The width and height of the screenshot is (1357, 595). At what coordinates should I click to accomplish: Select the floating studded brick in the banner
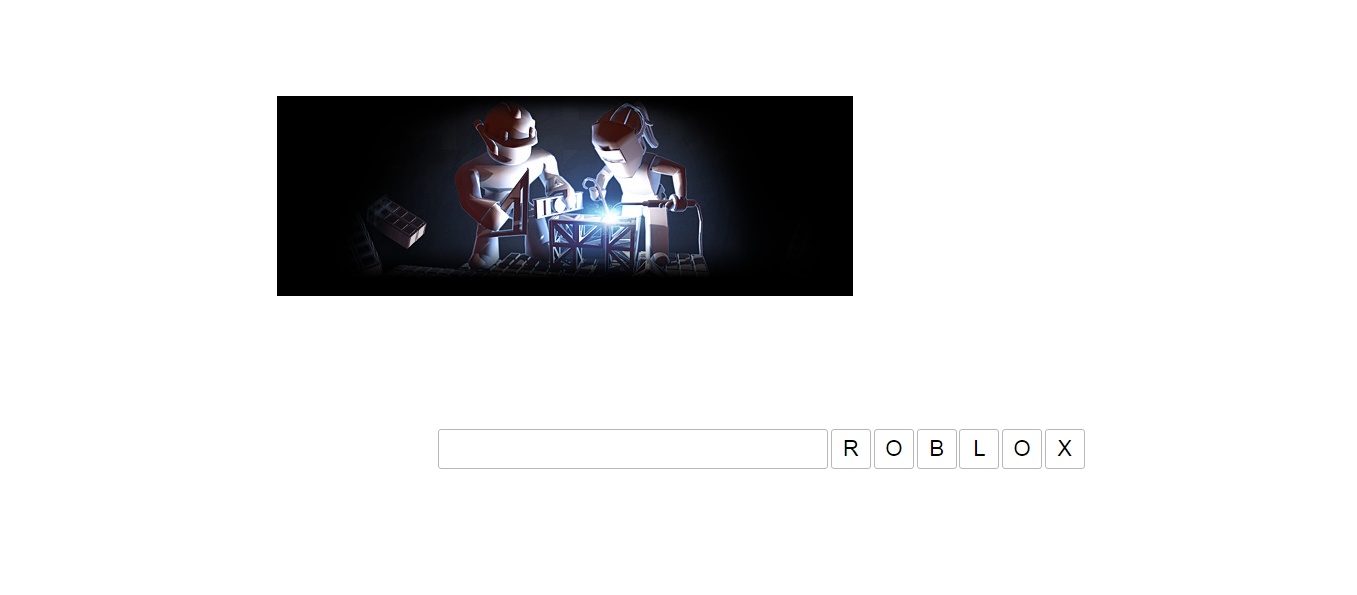click(x=395, y=220)
